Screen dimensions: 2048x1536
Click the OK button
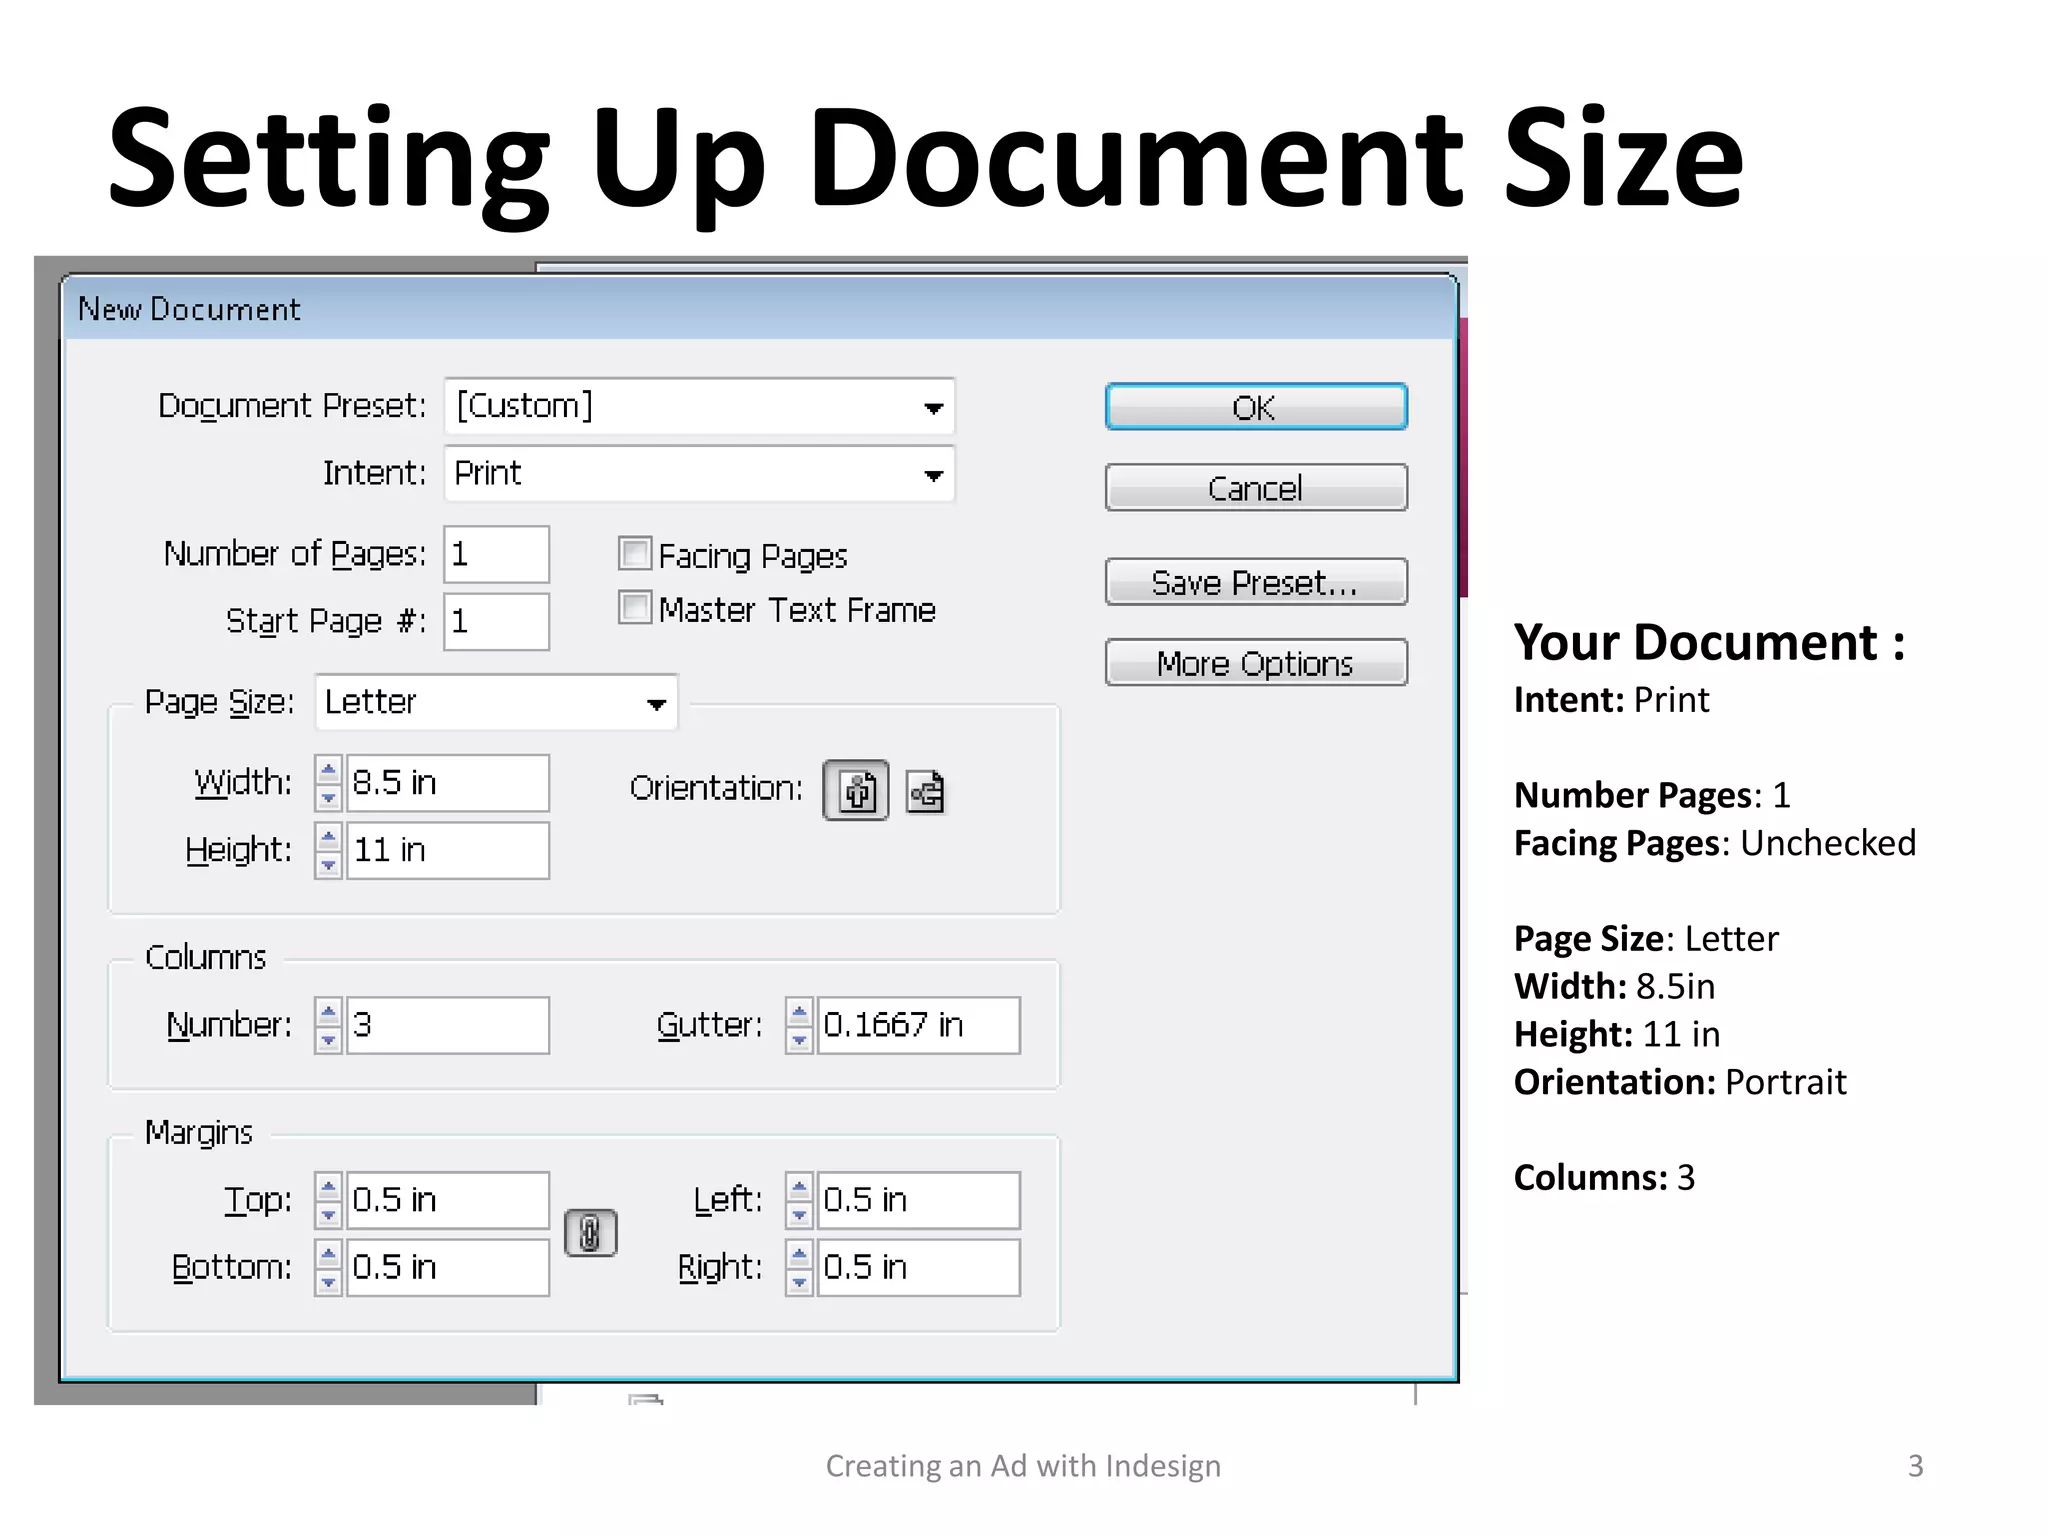1256,407
